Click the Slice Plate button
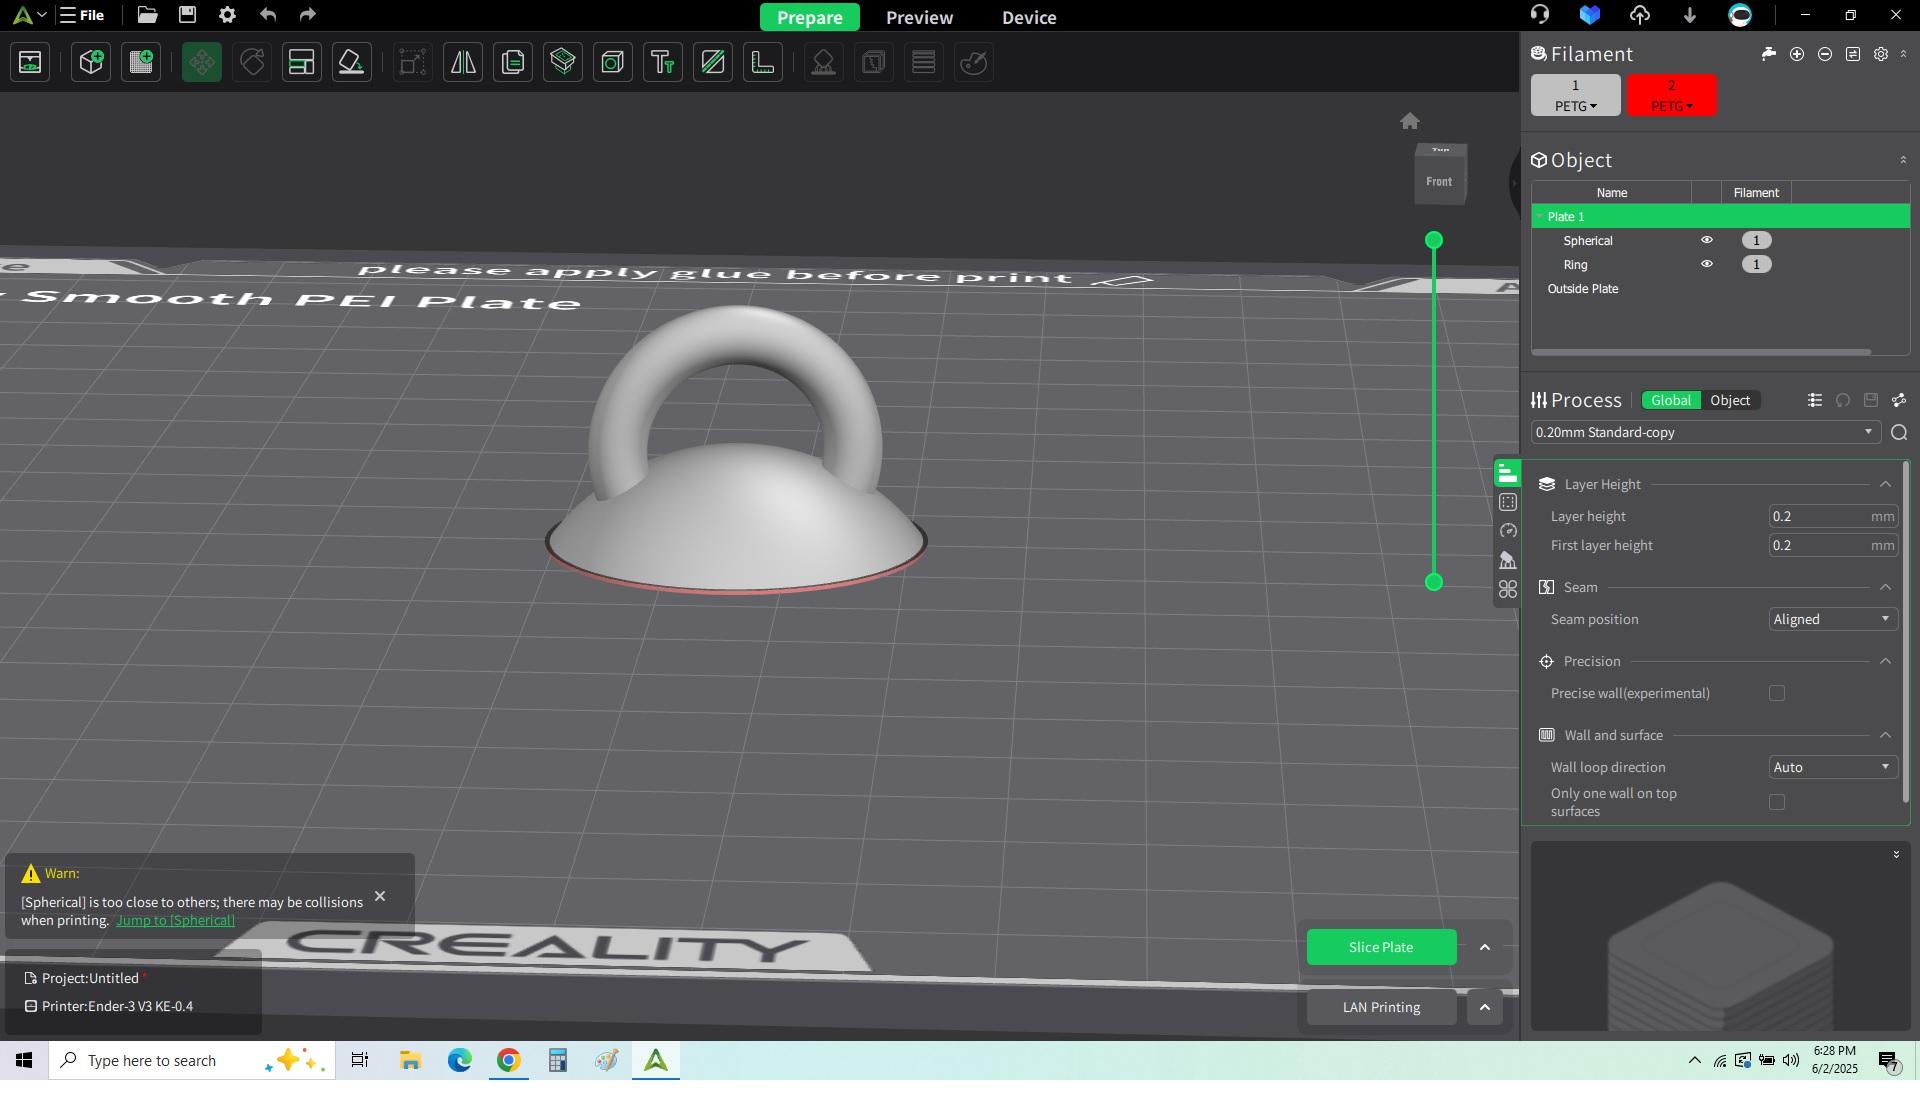The height and width of the screenshot is (1100, 1920). (1381, 947)
